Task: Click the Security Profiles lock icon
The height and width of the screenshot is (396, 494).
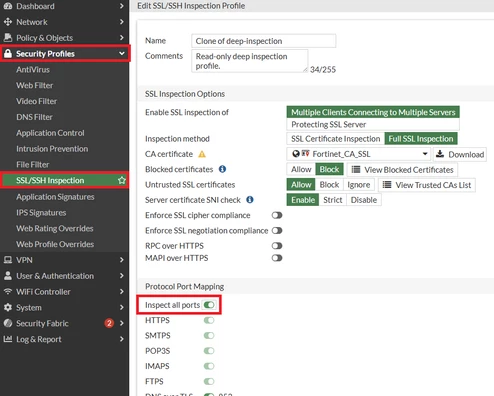Action: point(8,54)
